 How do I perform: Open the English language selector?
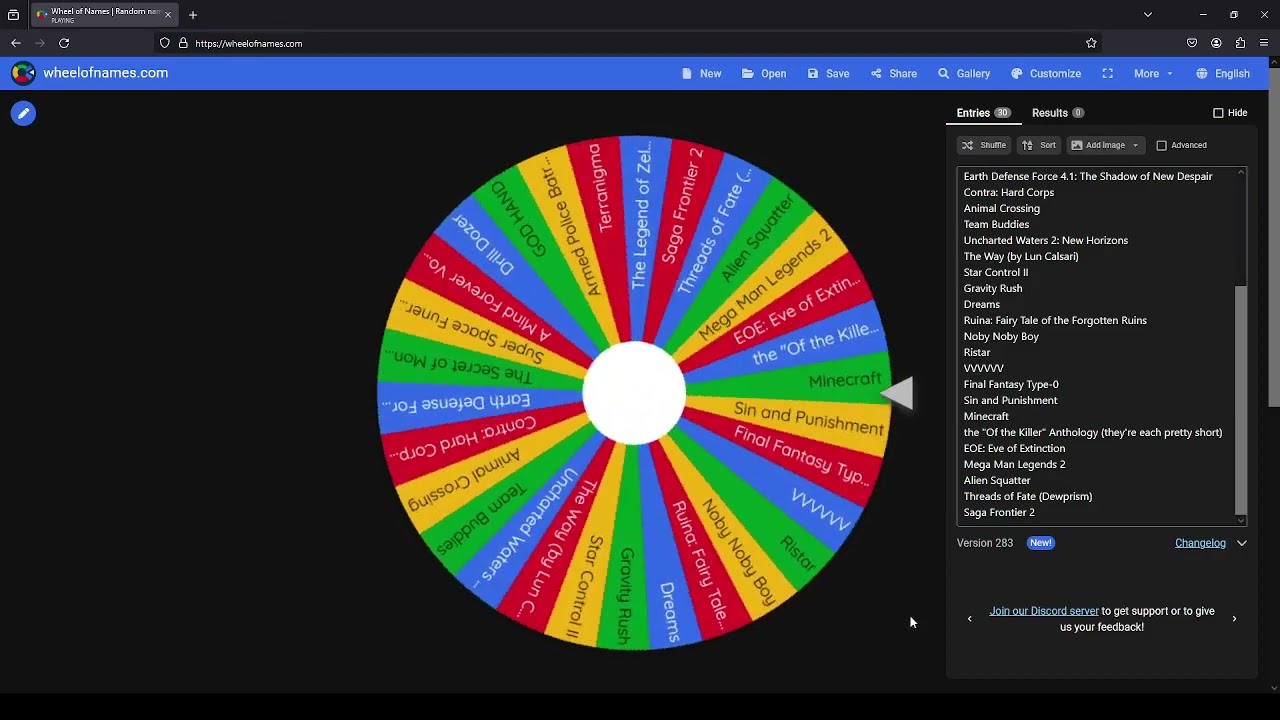point(1223,73)
